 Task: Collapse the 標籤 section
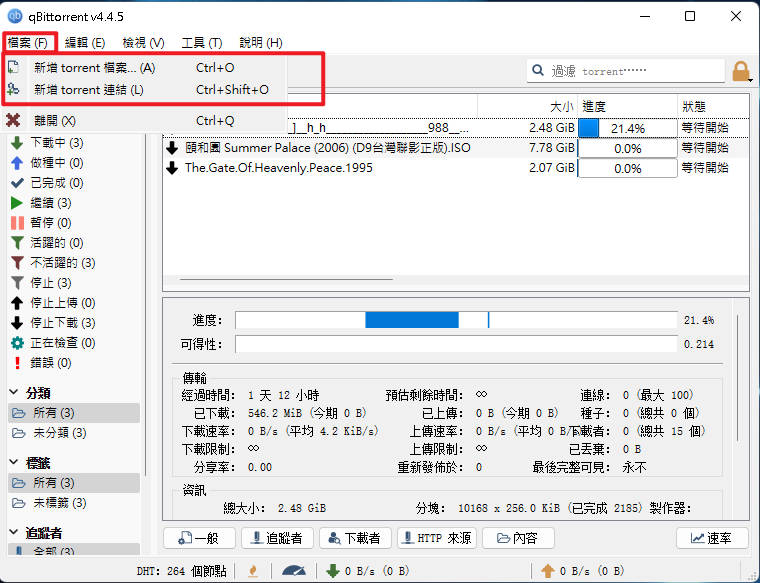(x=14, y=462)
